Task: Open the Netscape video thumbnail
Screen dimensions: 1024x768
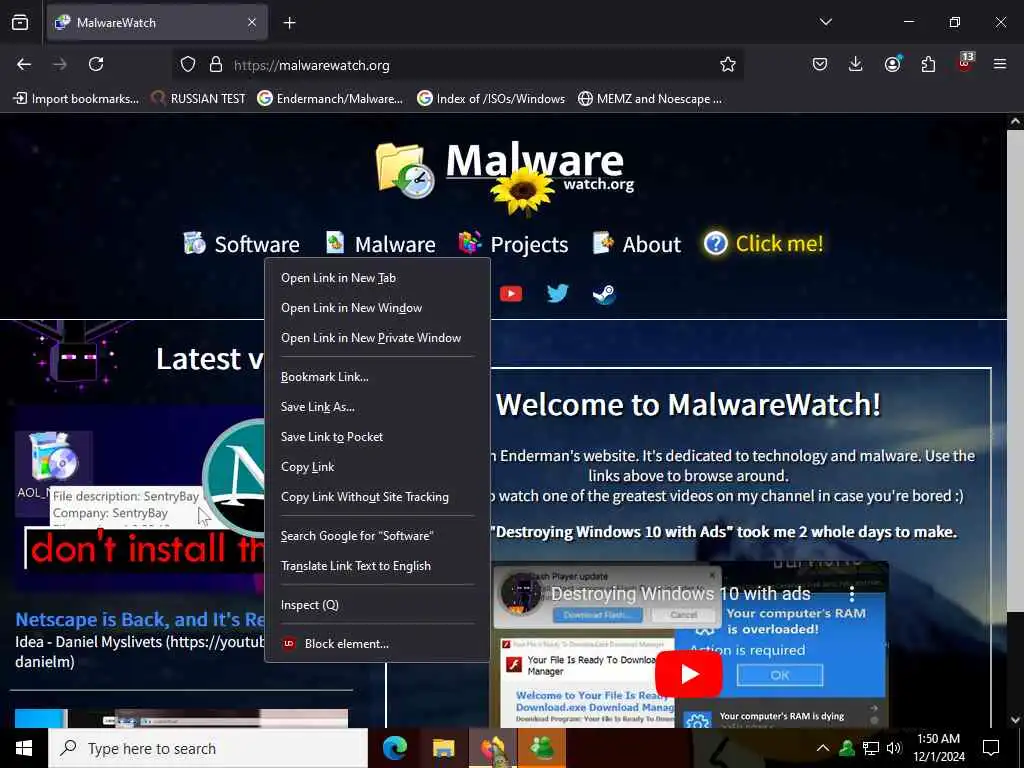Action: point(139,500)
